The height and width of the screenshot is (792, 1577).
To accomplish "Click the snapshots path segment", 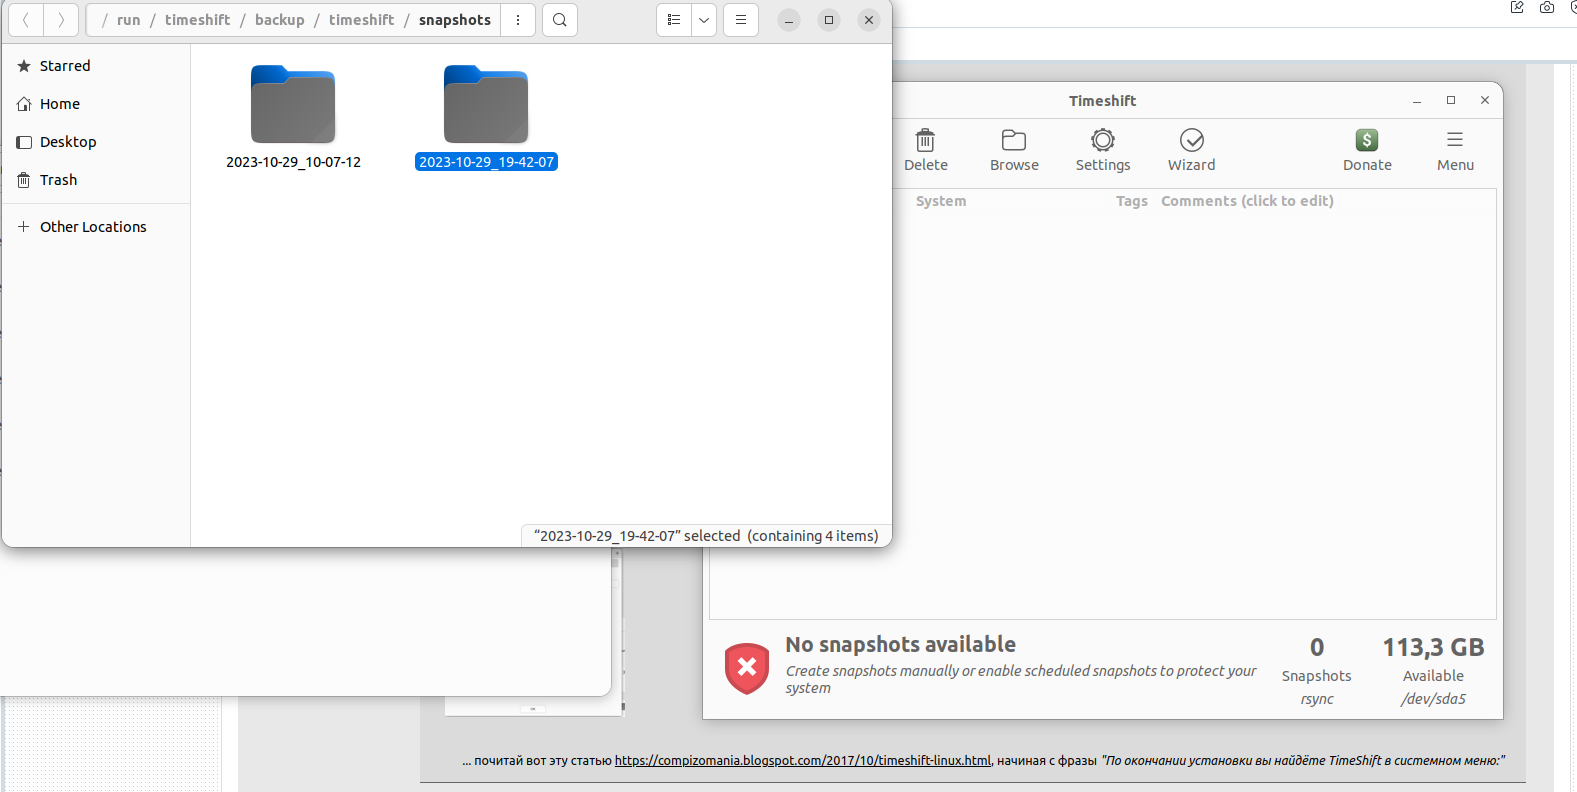I will tap(455, 20).
